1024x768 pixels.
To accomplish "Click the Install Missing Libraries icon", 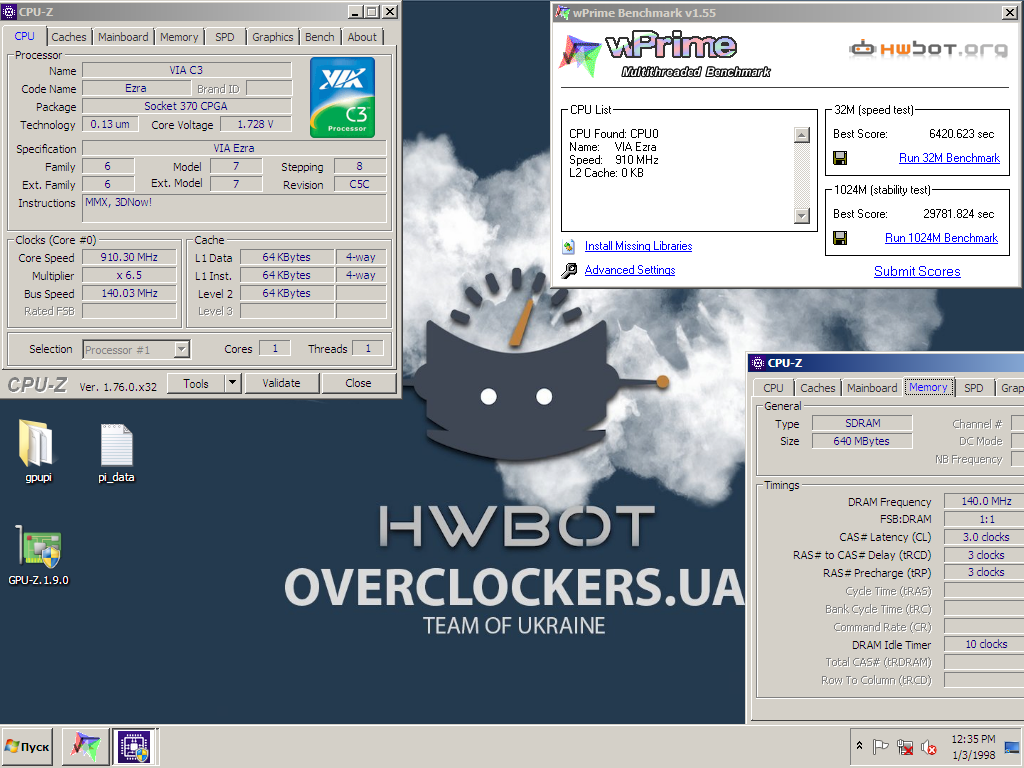I will (569, 246).
